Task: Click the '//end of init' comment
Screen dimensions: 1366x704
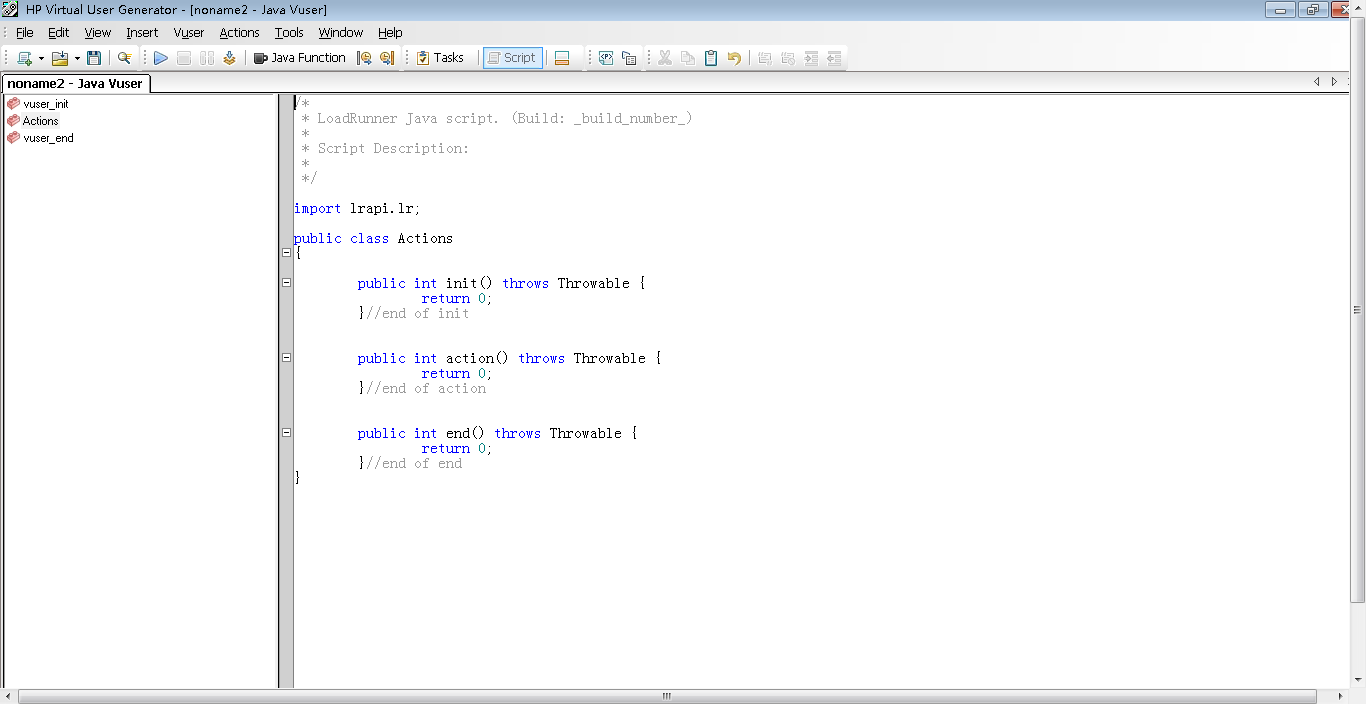Action: 418,314
